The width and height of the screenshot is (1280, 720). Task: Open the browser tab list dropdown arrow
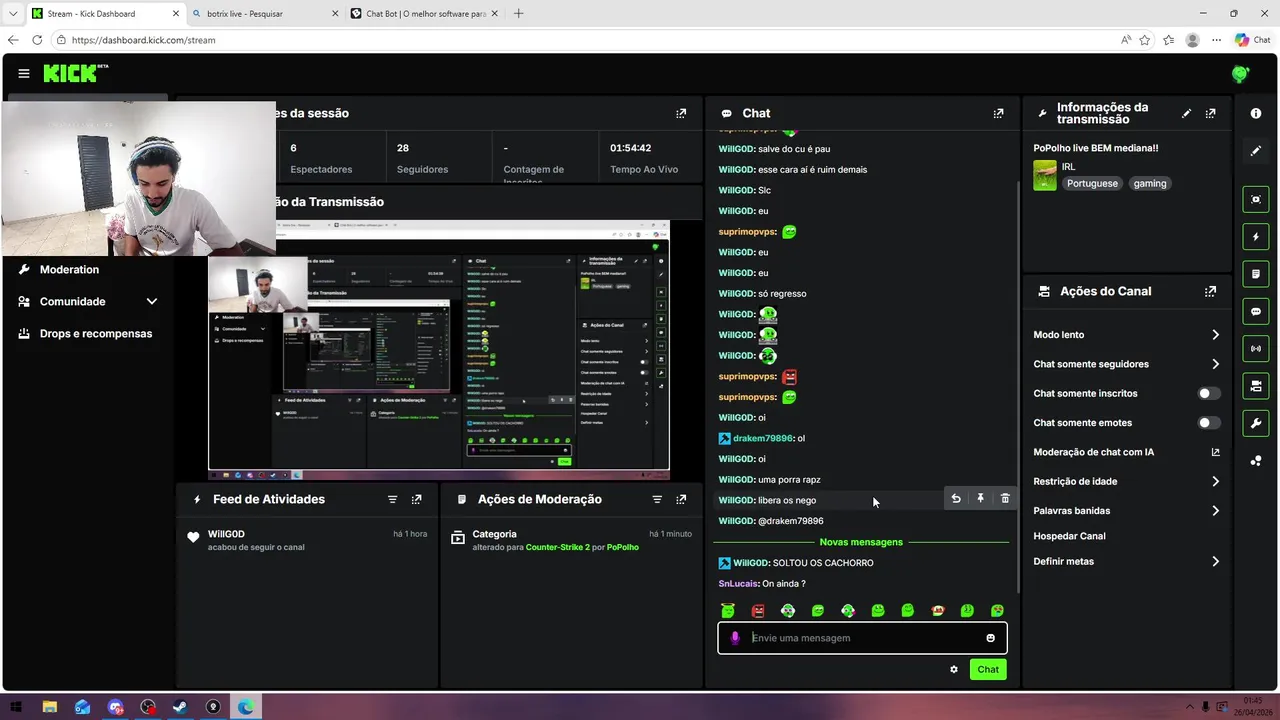click(12, 14)
